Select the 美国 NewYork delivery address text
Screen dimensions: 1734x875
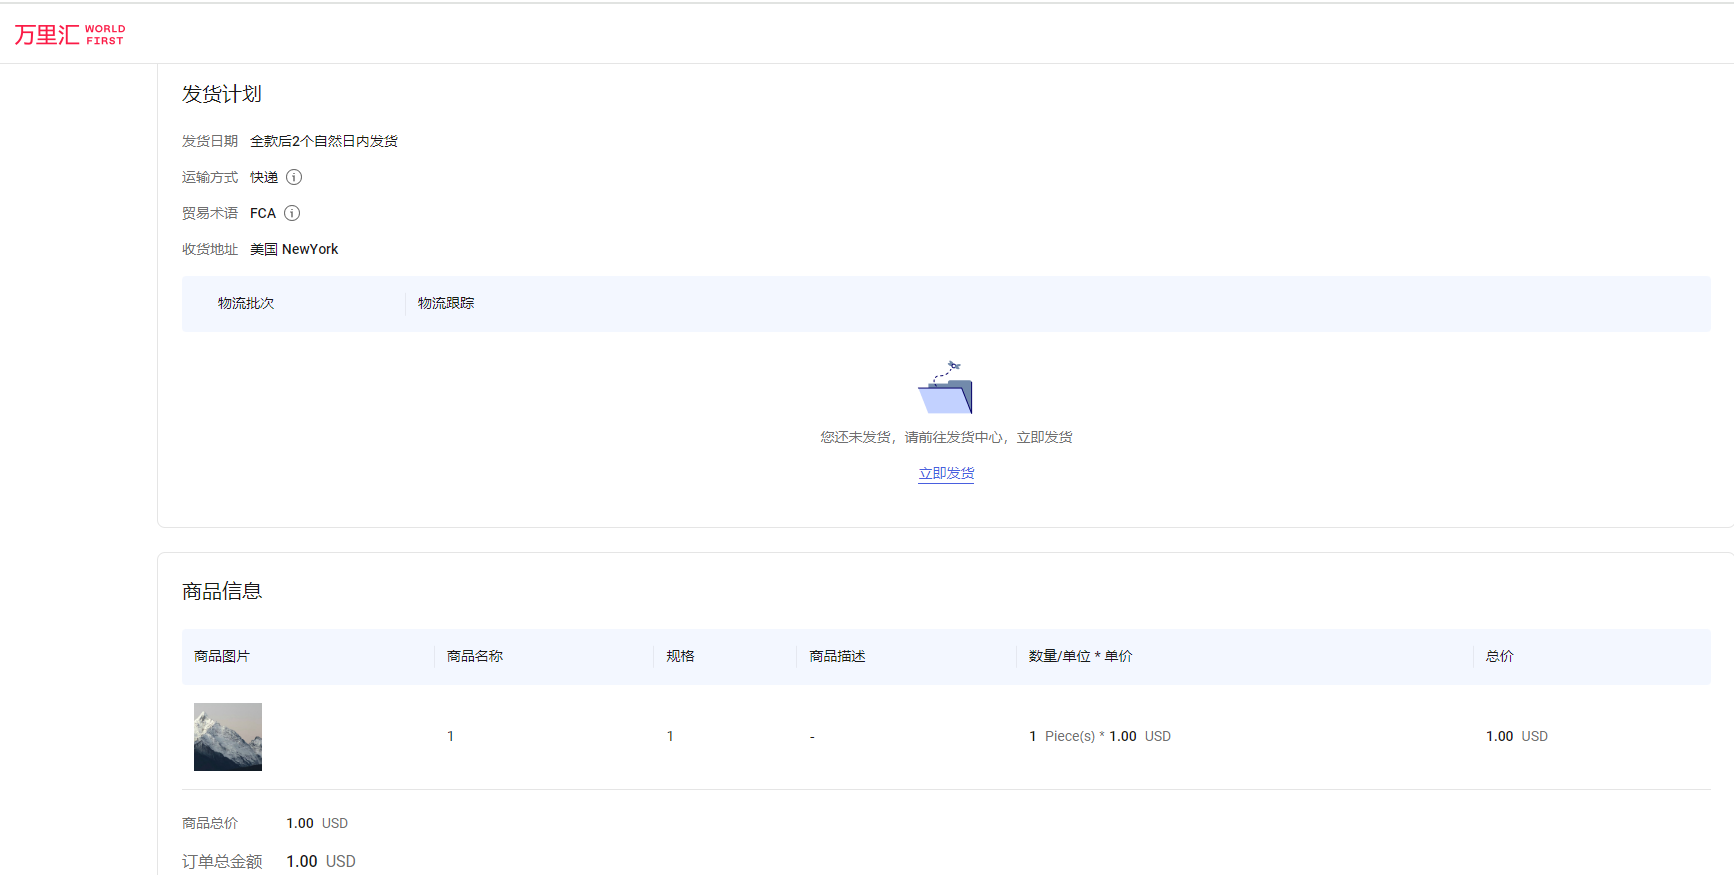294,249
